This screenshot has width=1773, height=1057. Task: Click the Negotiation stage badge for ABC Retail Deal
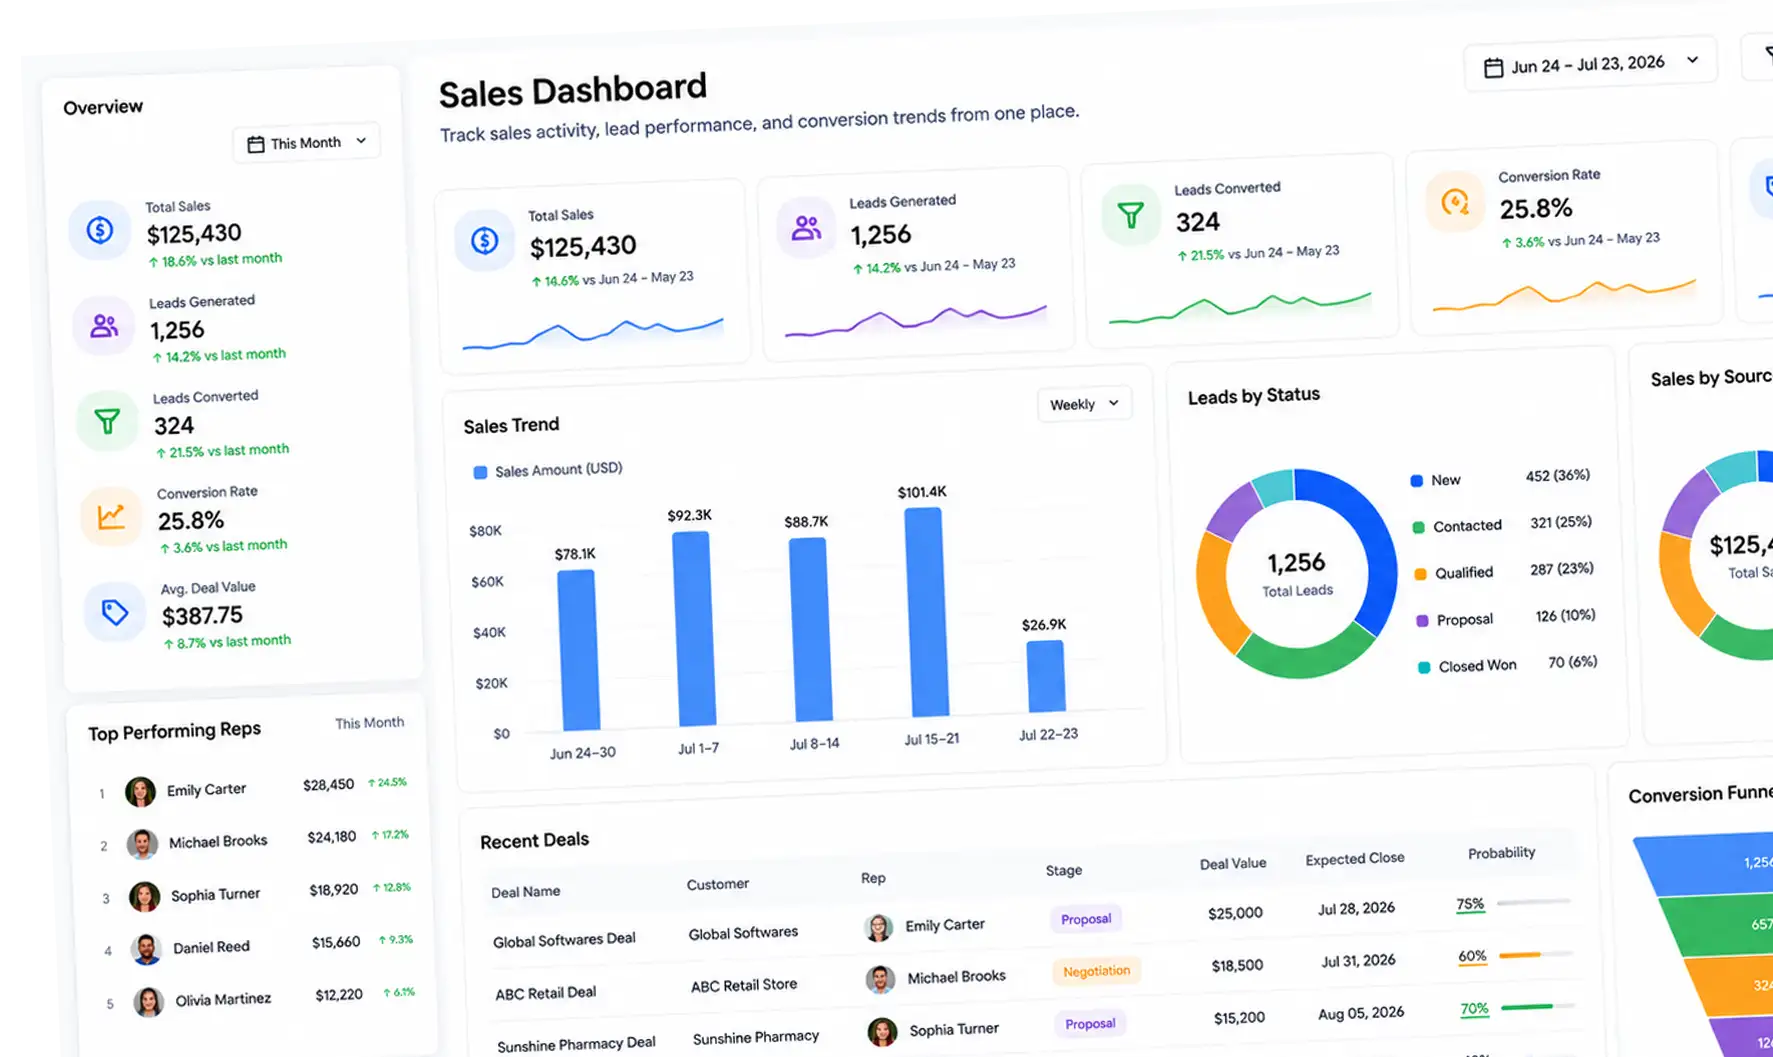click(1096, 971)
